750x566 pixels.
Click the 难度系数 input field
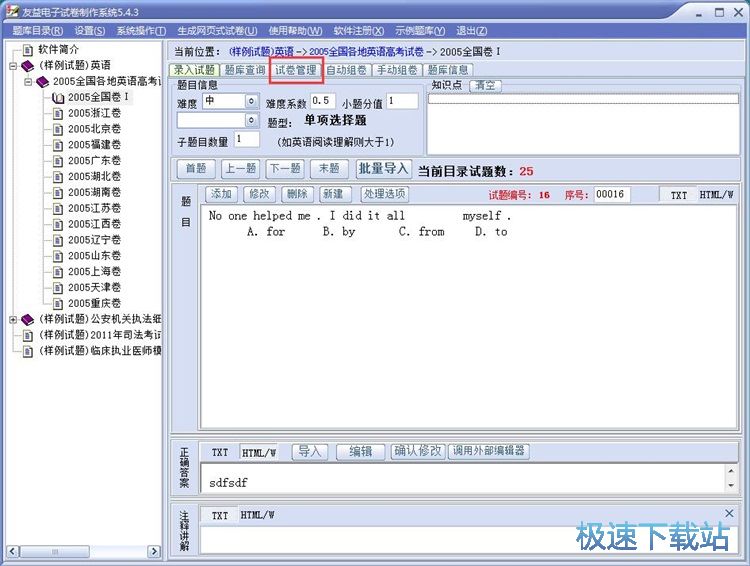click(322, 101)
